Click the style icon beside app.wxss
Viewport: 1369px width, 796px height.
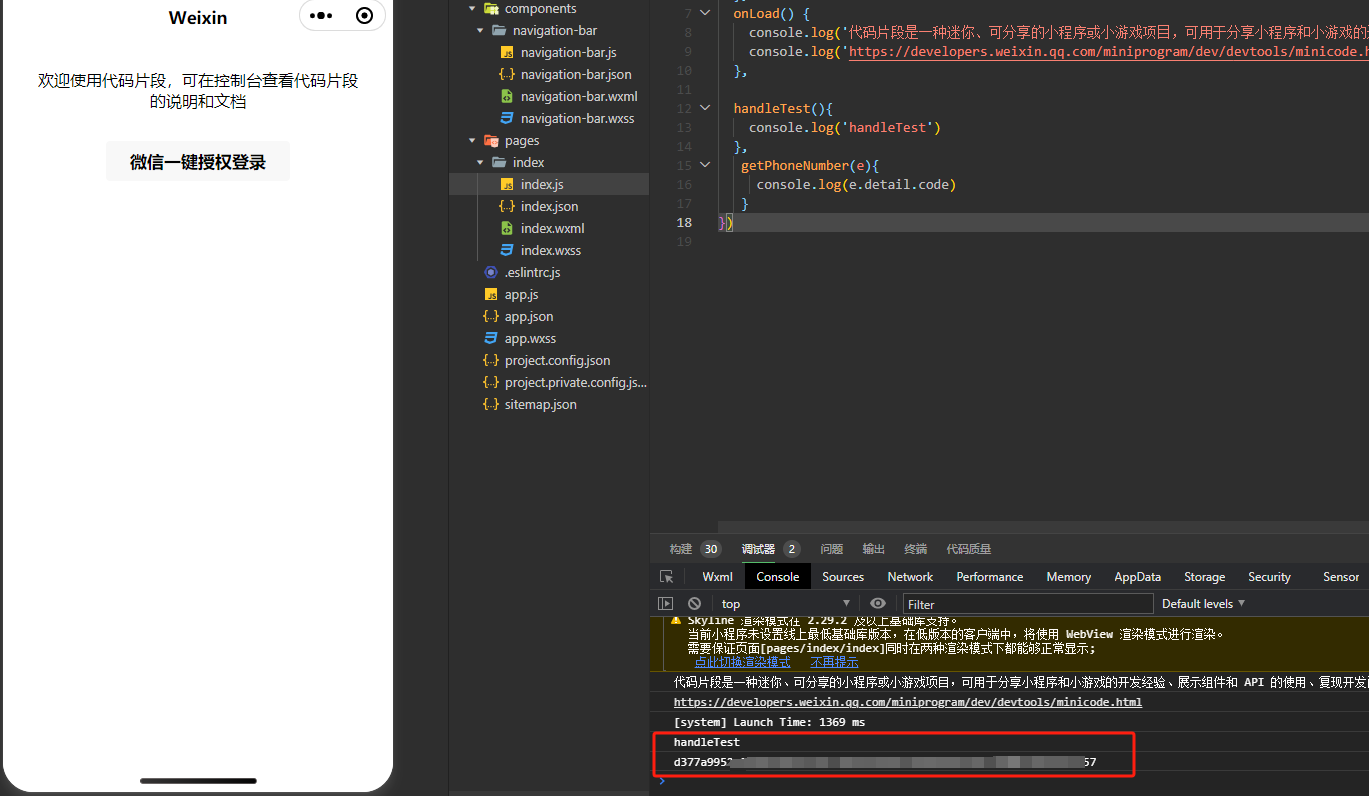tap(491, 339)
